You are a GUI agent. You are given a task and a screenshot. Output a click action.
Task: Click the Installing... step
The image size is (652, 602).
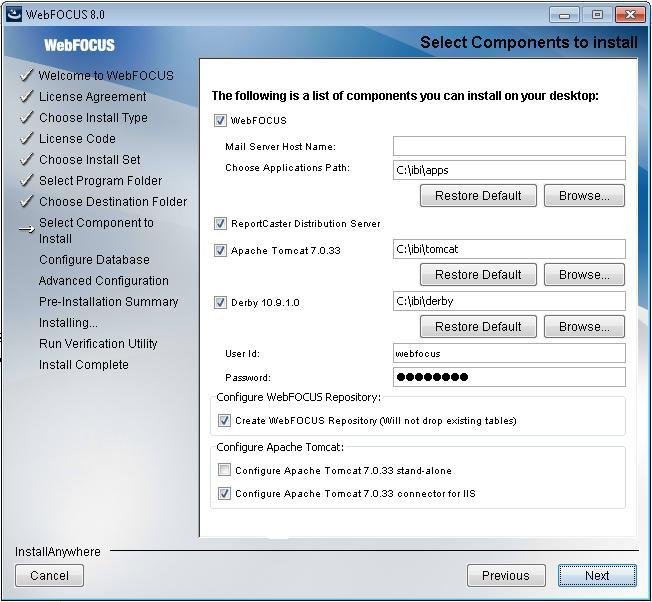(68, 323)
